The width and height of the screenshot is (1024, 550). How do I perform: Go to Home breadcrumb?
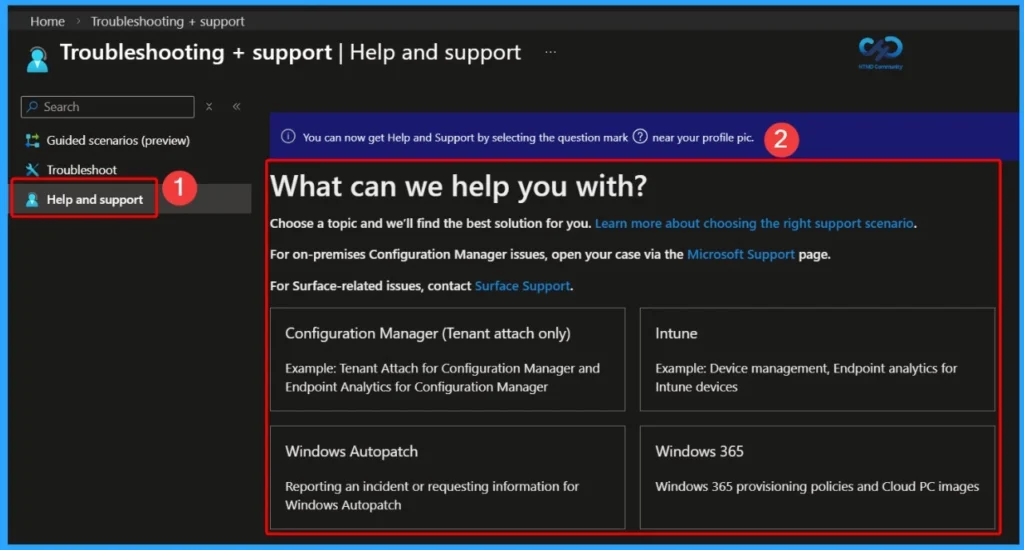[47, 22]
